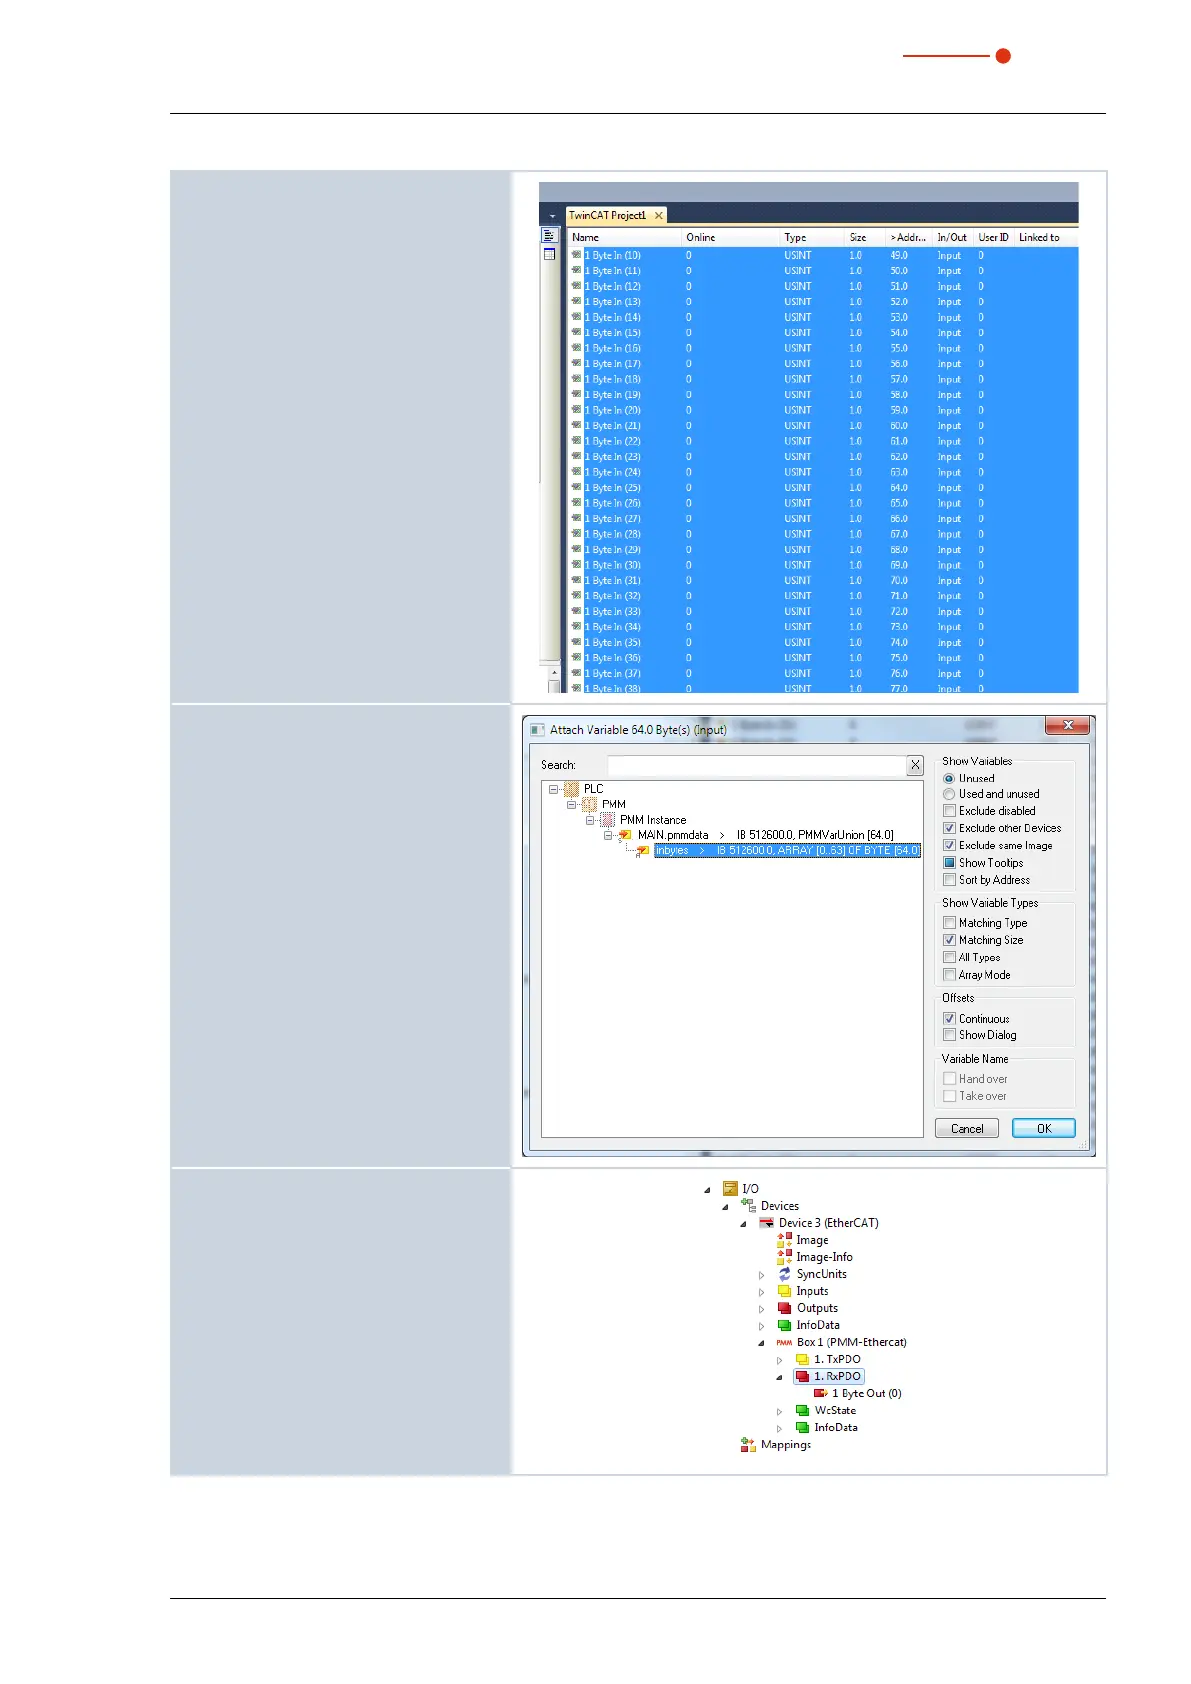Viewport: 1191px width, 1684px height.
Task: Click the red Outputs icon
Action: tap(785, 1308)
